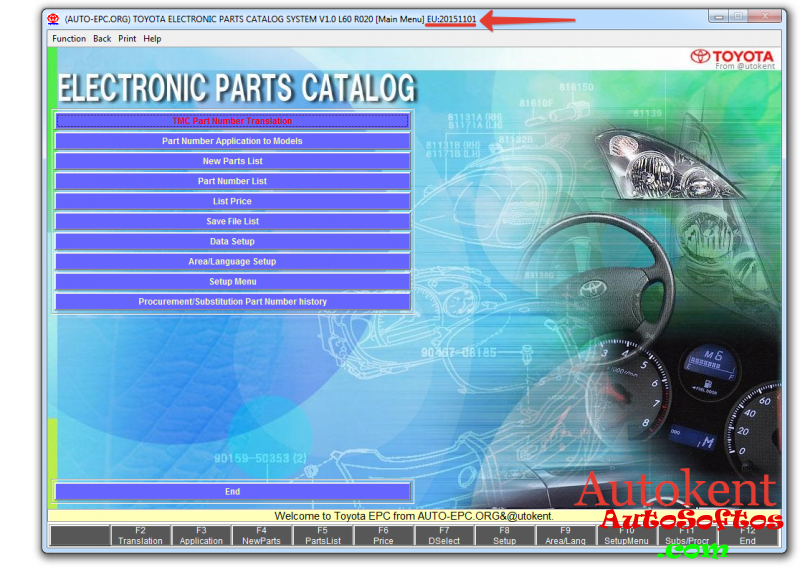Image resolution: width=800 pixels, height=567 pixels.
Task: Open Procurement/Substitution Part Number history
Action: coord(232,301)
